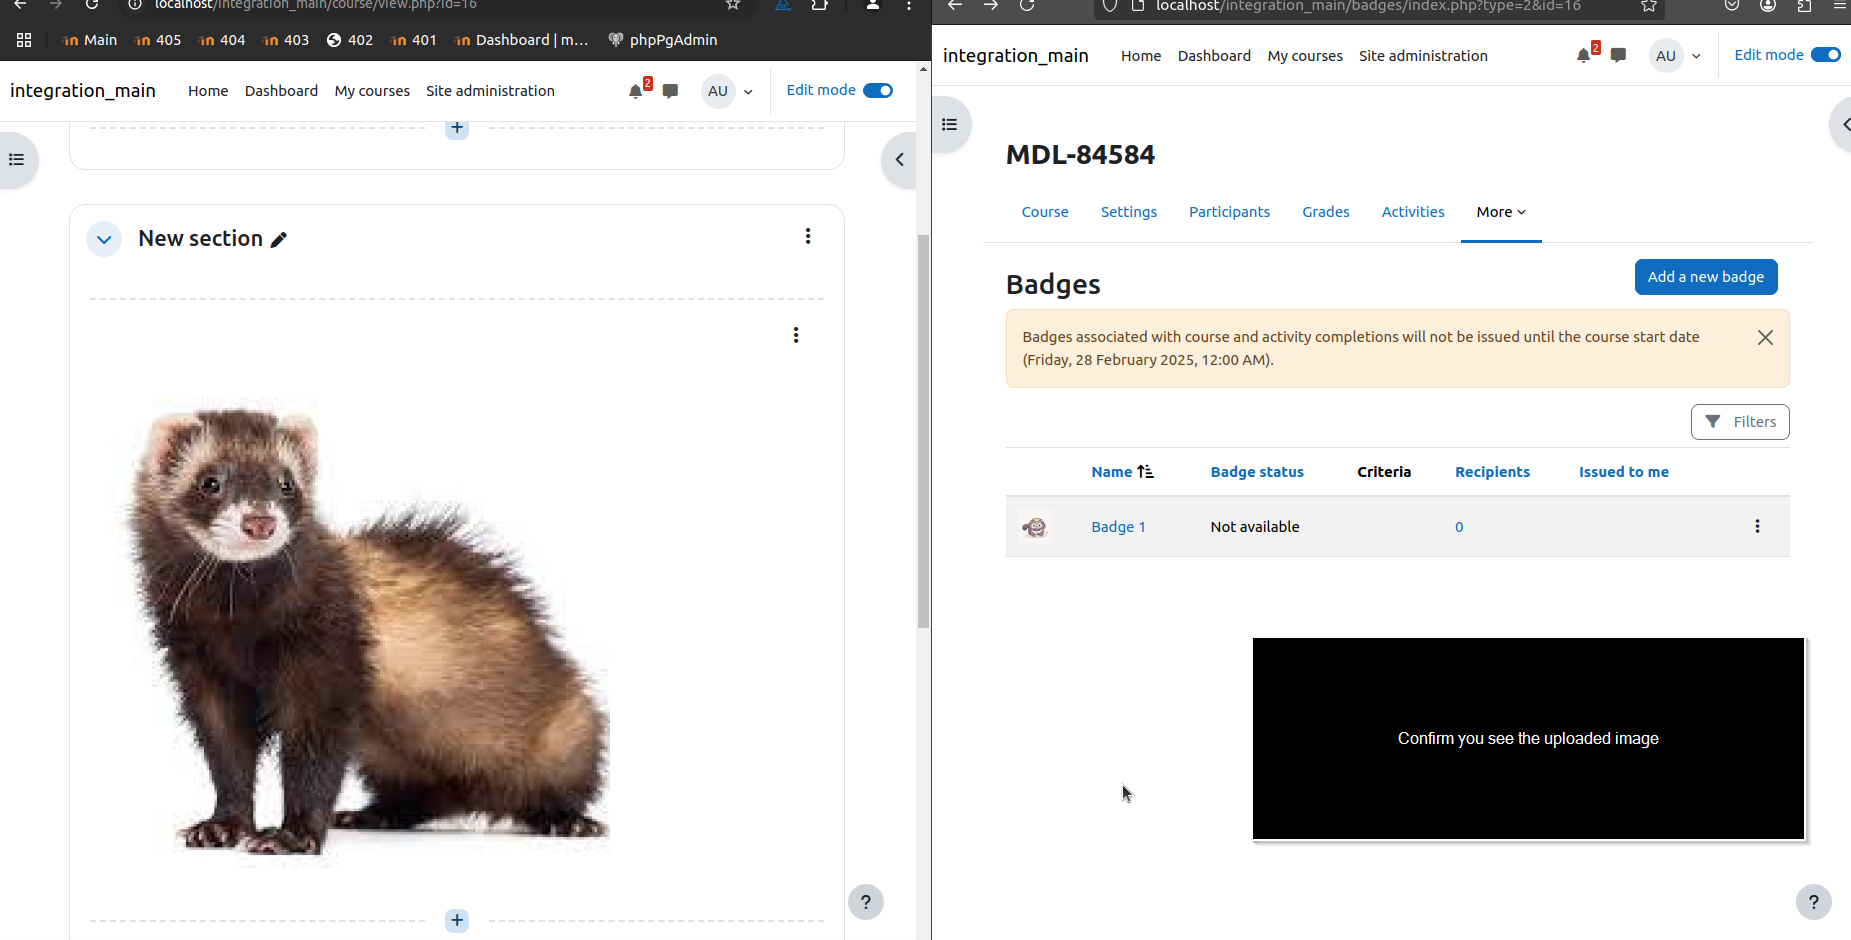The width and height of the screenshot is (1851, 940).
Task: Open messaging drawer icon in left window
Action: coord(670,91)
